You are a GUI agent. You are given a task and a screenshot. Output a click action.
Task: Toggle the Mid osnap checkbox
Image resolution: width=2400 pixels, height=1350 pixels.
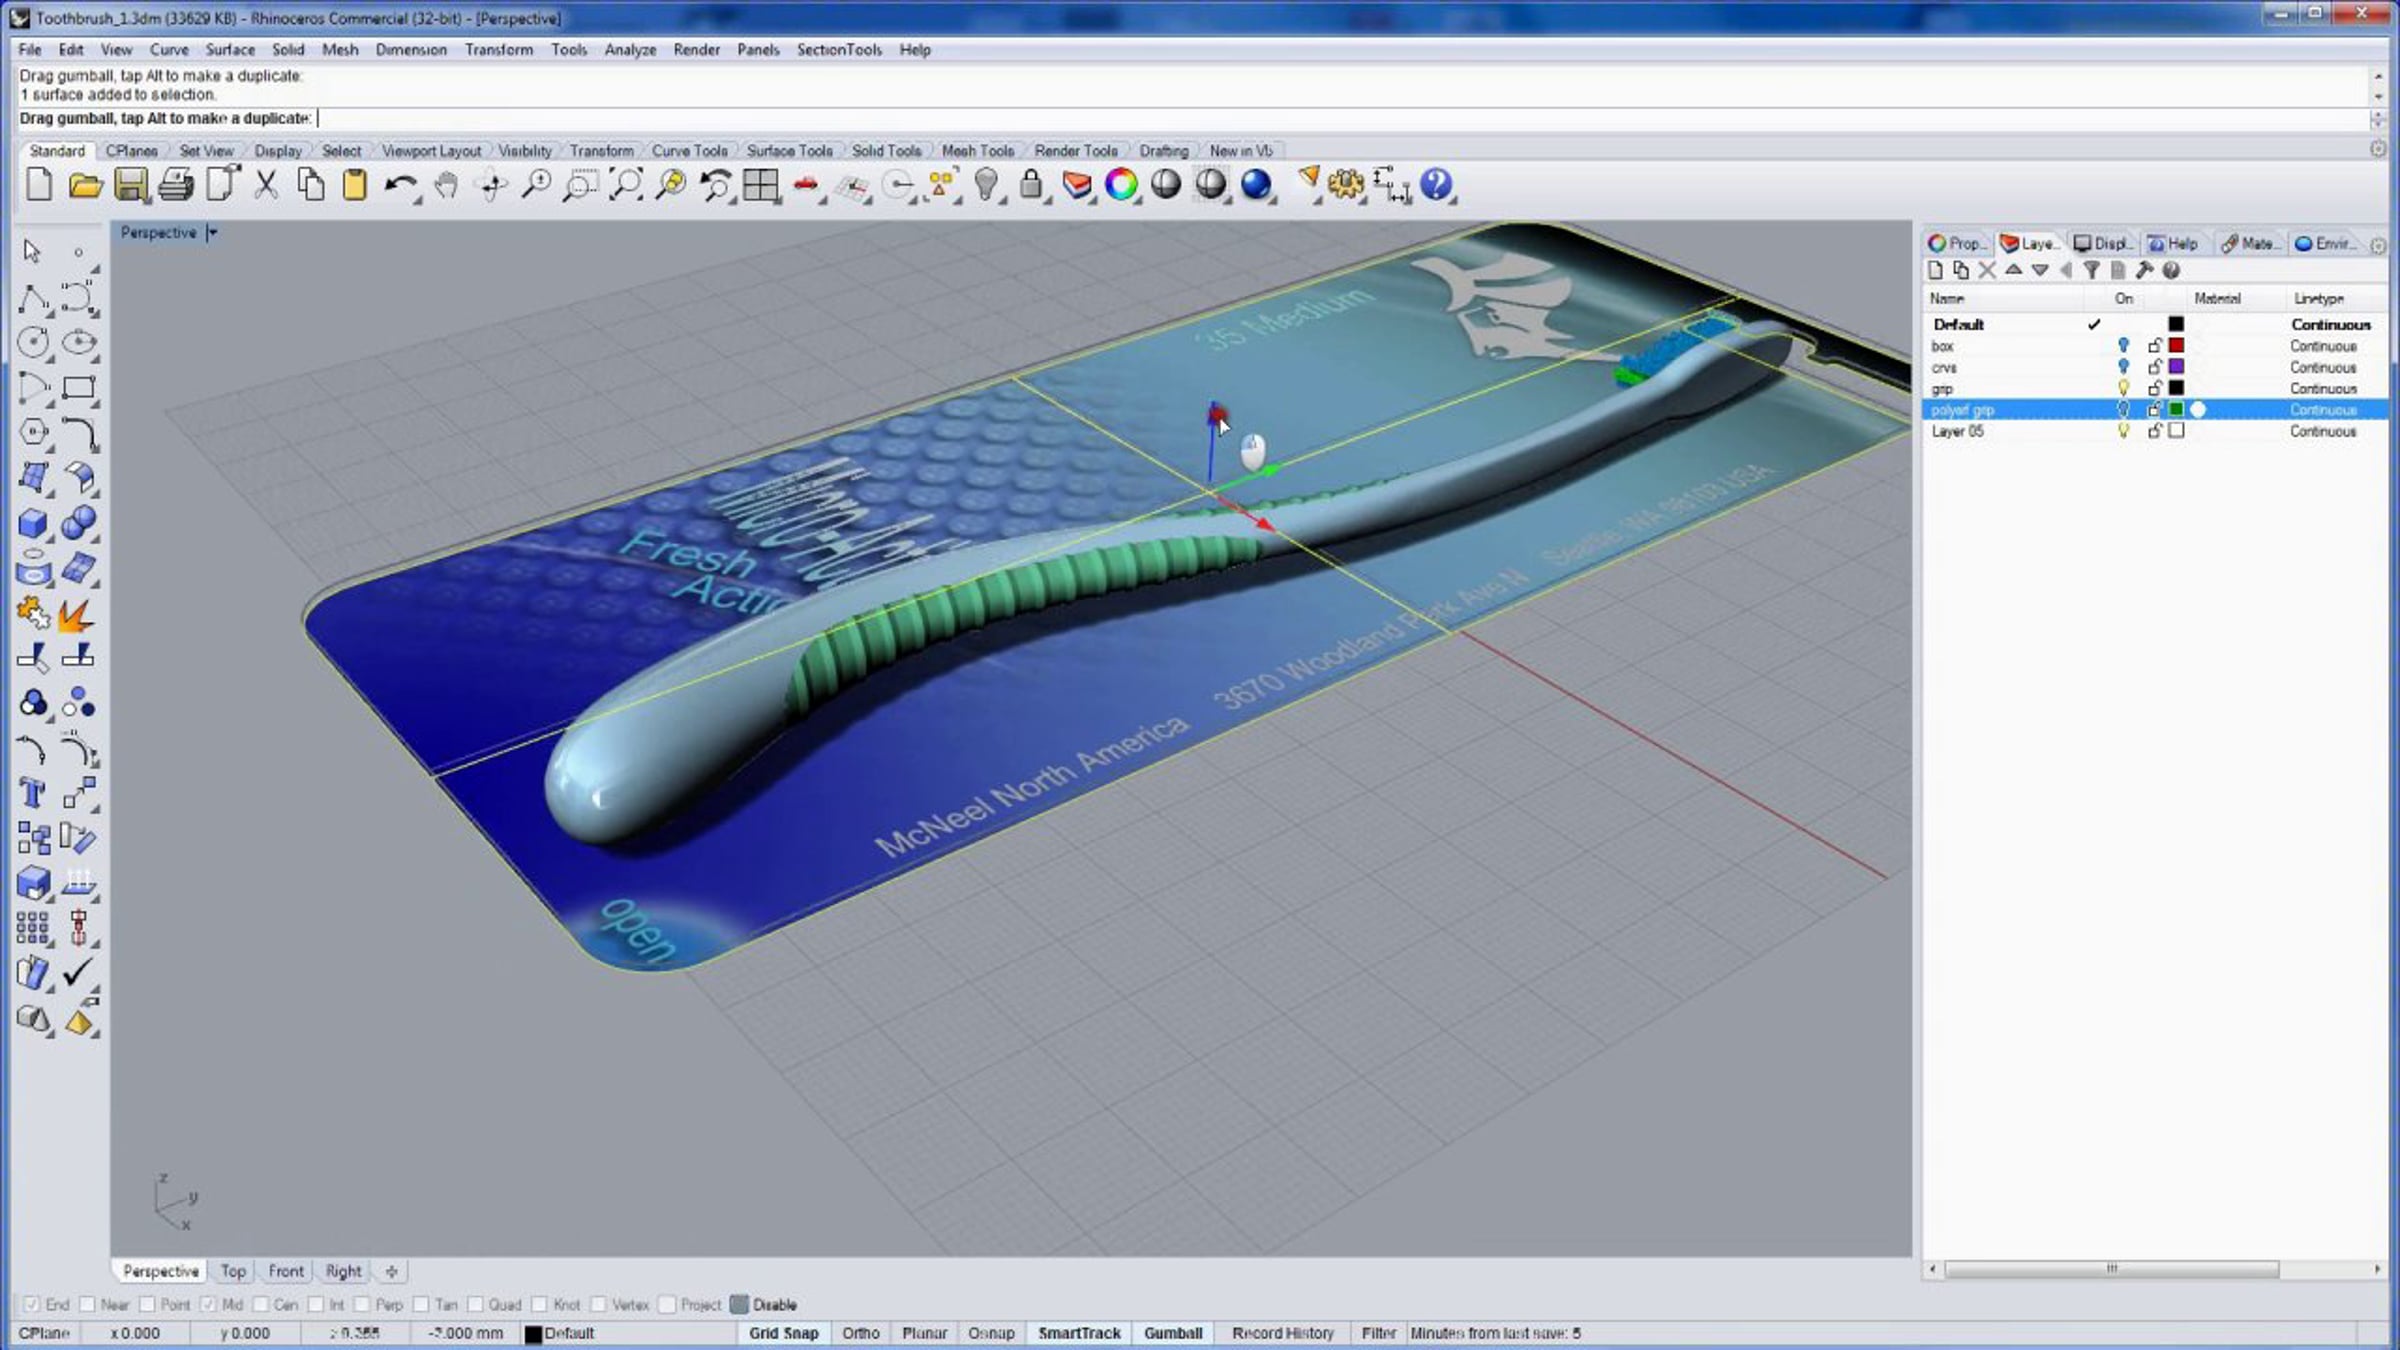coord(208,1304)
